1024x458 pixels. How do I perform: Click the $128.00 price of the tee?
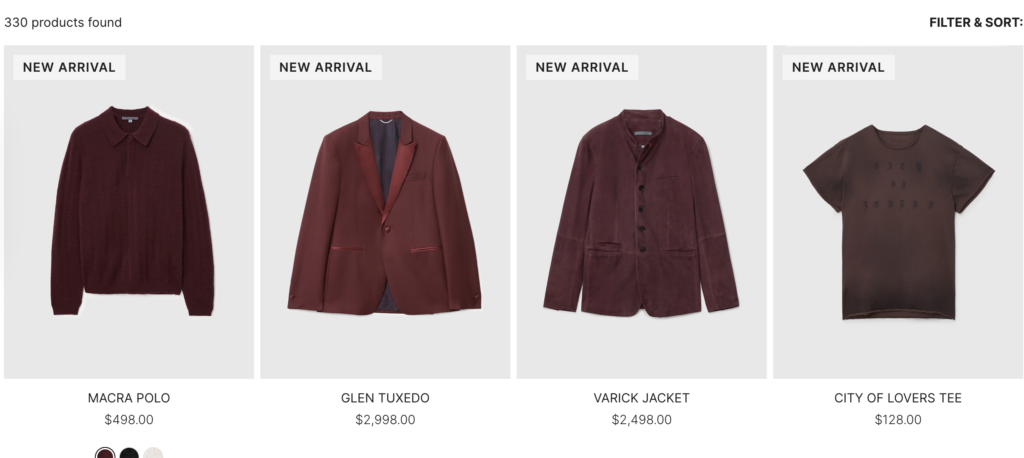[x=898, y=420]
